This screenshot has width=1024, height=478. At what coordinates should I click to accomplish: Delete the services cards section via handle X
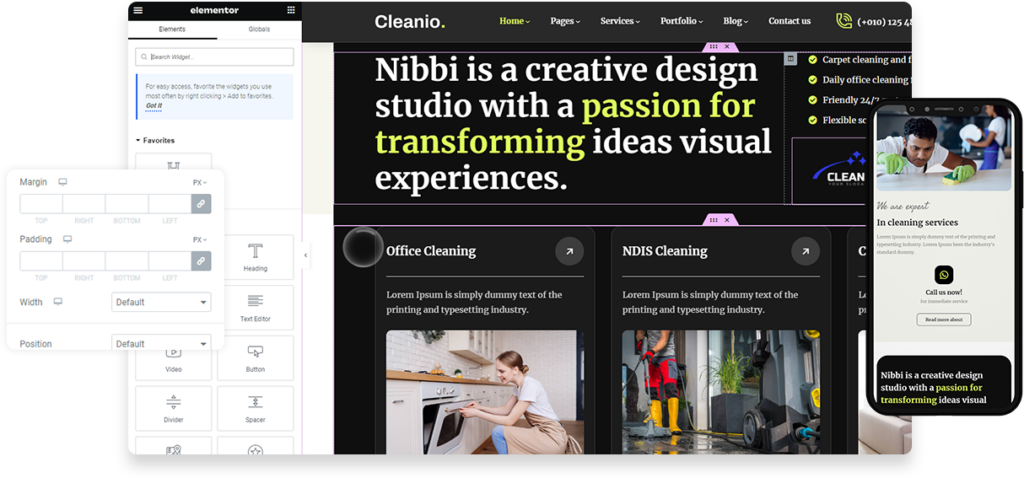coord(727,220)
